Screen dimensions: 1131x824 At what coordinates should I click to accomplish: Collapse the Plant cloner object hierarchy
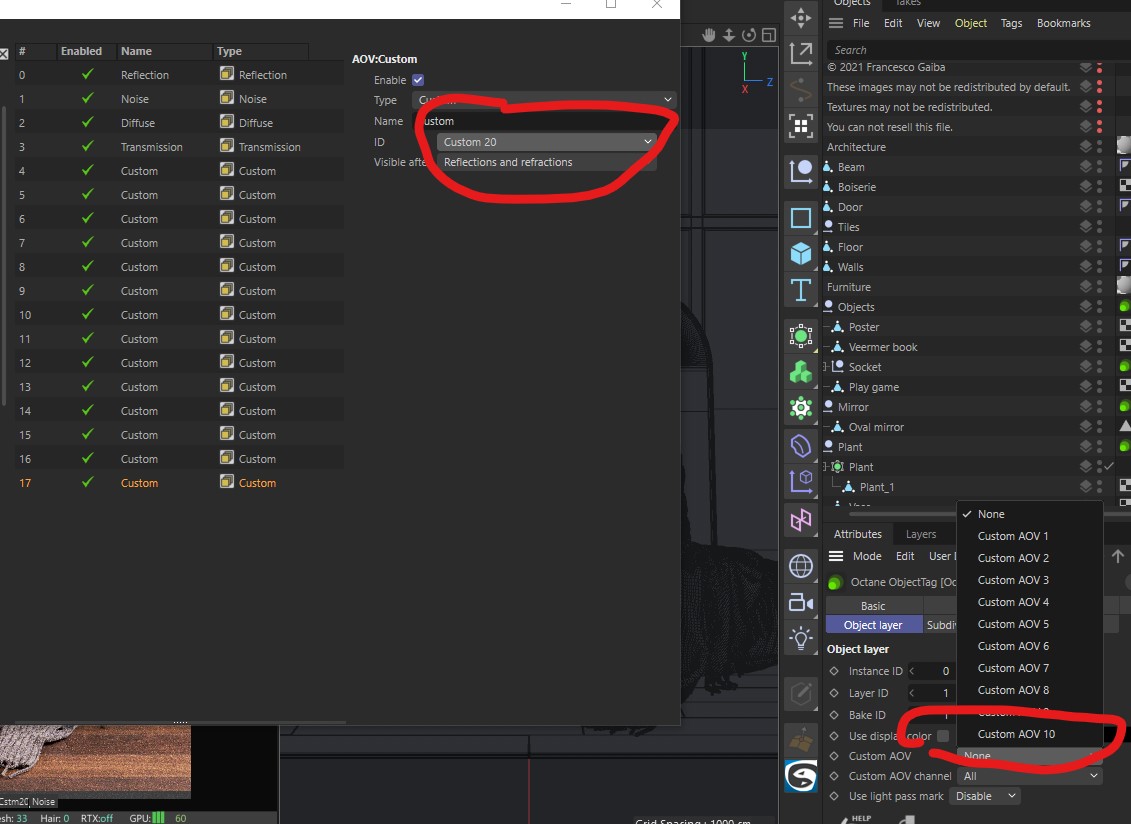click(826, 467)
